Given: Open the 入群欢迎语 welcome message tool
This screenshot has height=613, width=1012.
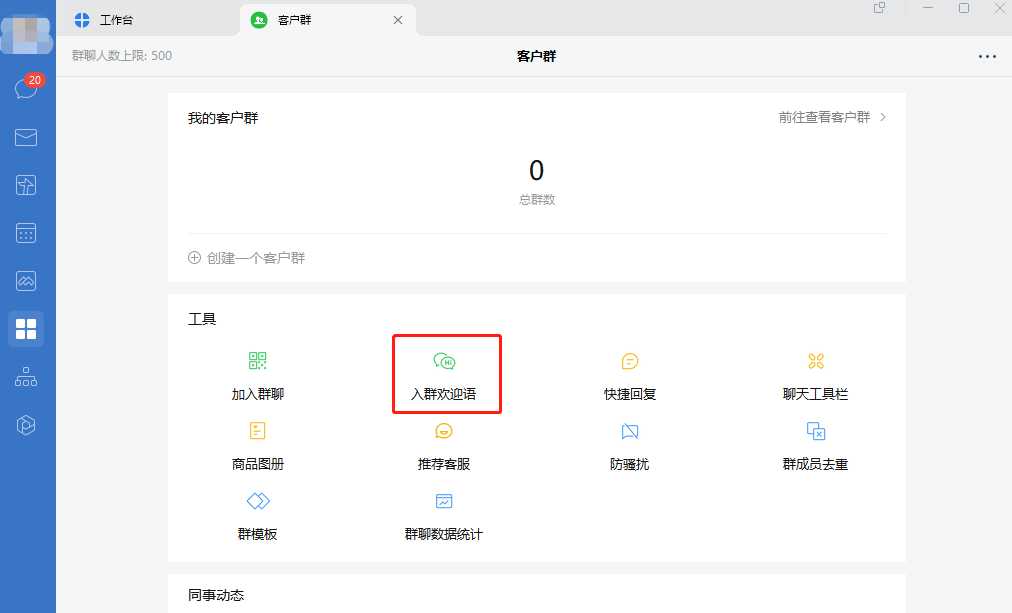Looking at the screenshot, I should pyautogui.click(x=446, y=373).
